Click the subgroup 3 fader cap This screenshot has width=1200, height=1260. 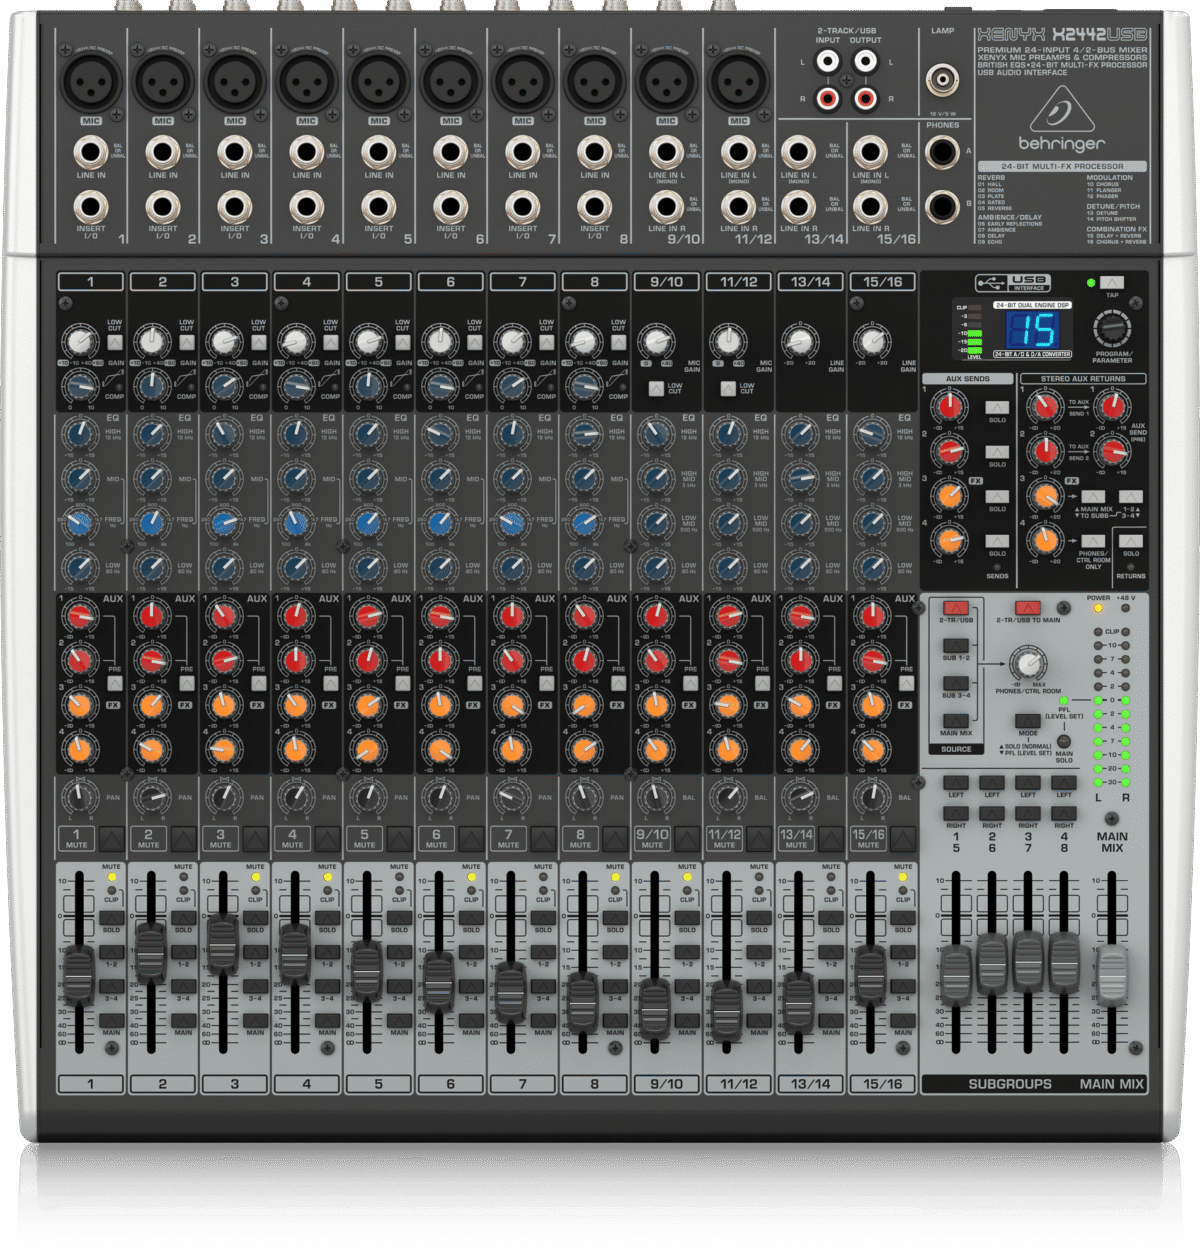1028,962
